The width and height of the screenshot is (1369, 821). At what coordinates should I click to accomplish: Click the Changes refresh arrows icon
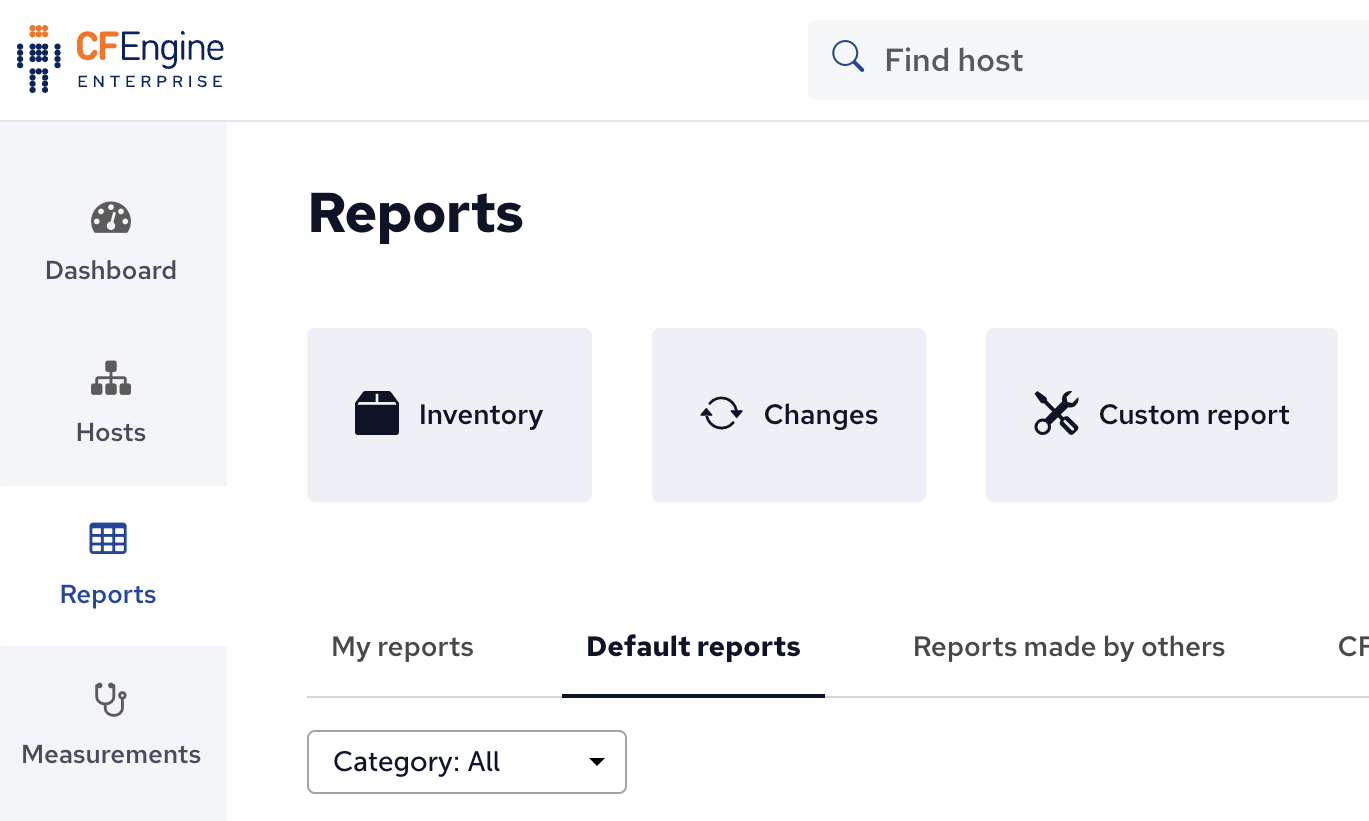[721, 414]
